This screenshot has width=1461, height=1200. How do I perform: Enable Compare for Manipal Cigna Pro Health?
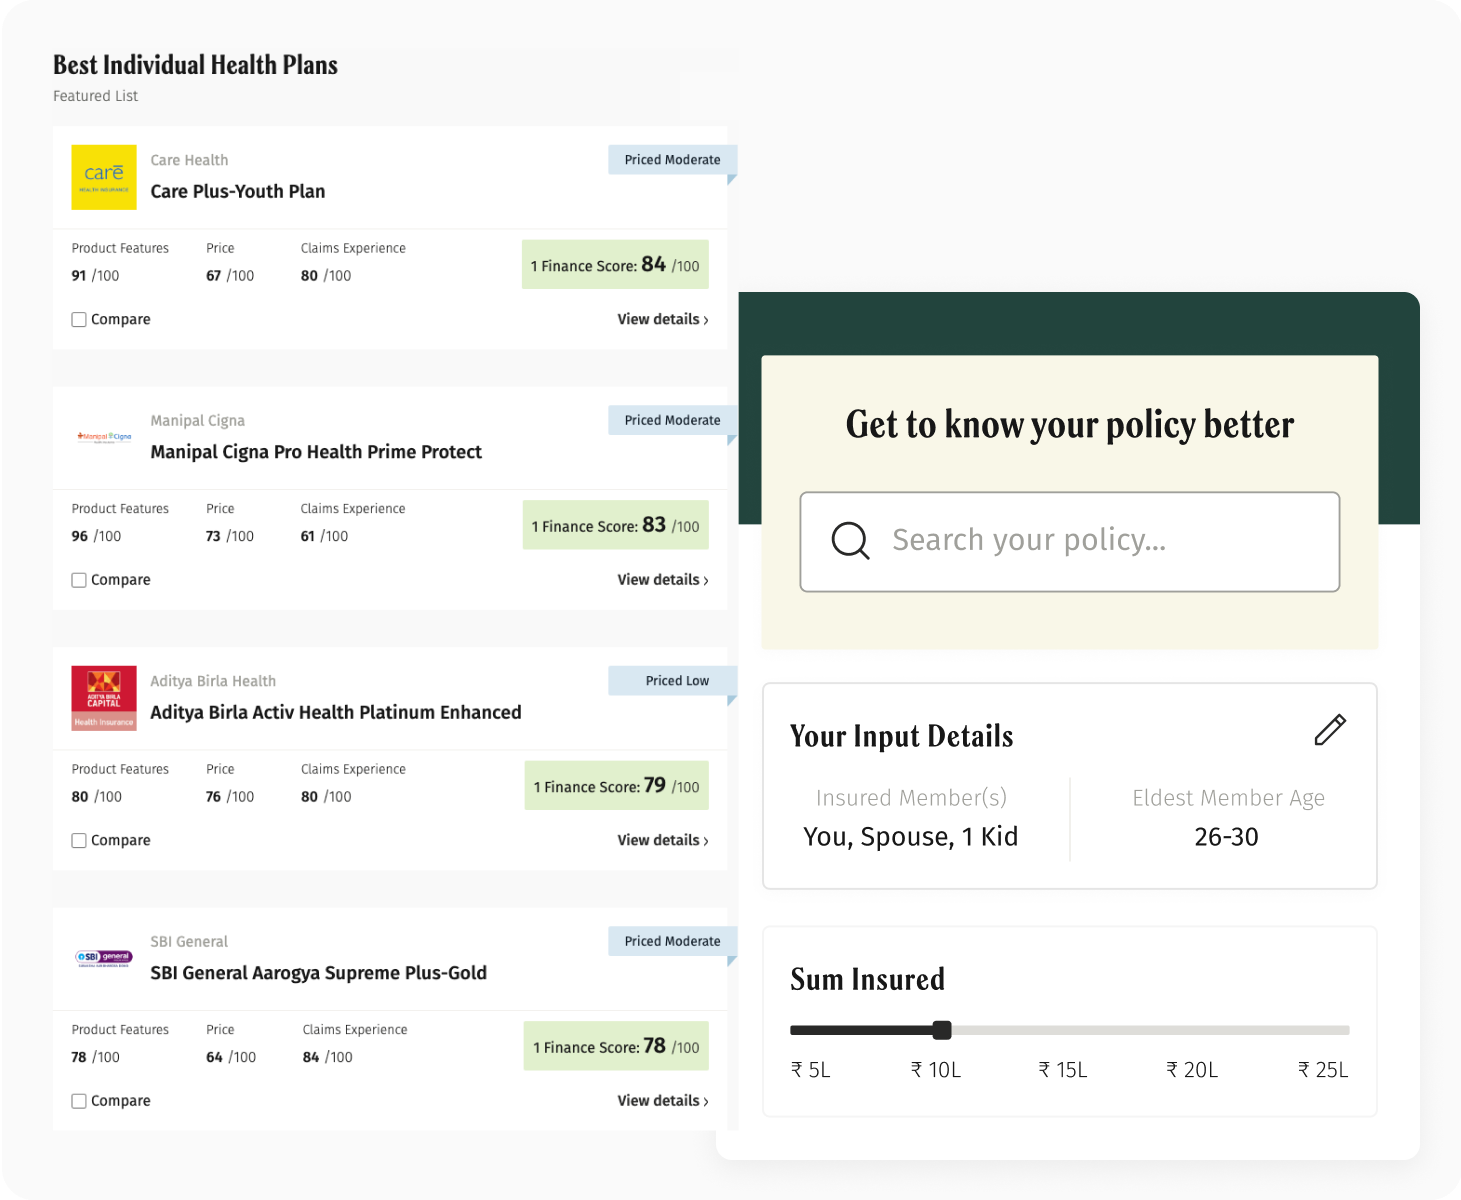coord(79,580)
